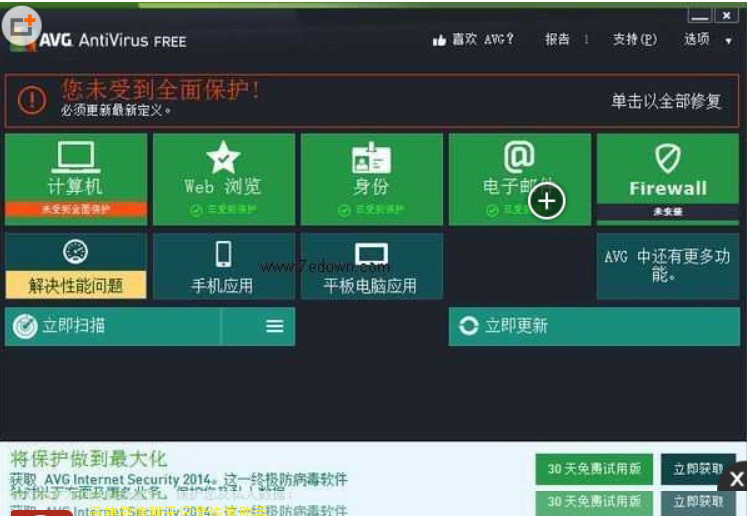Image resolution: width=747 pixels, height=516 pixels.
Task: Open the 选项 (Options) menu
Action: (697, 40)
